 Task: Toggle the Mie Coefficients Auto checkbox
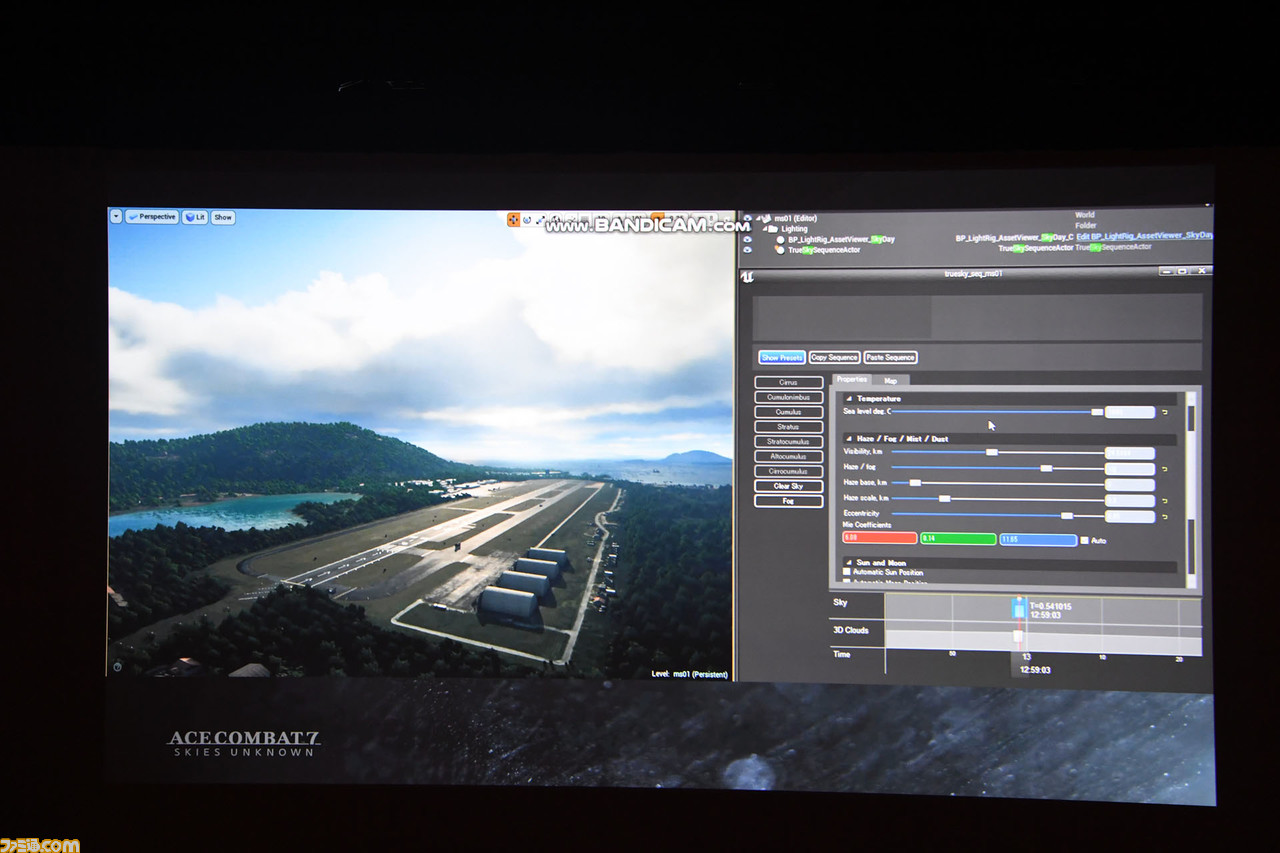(1085, 540)
